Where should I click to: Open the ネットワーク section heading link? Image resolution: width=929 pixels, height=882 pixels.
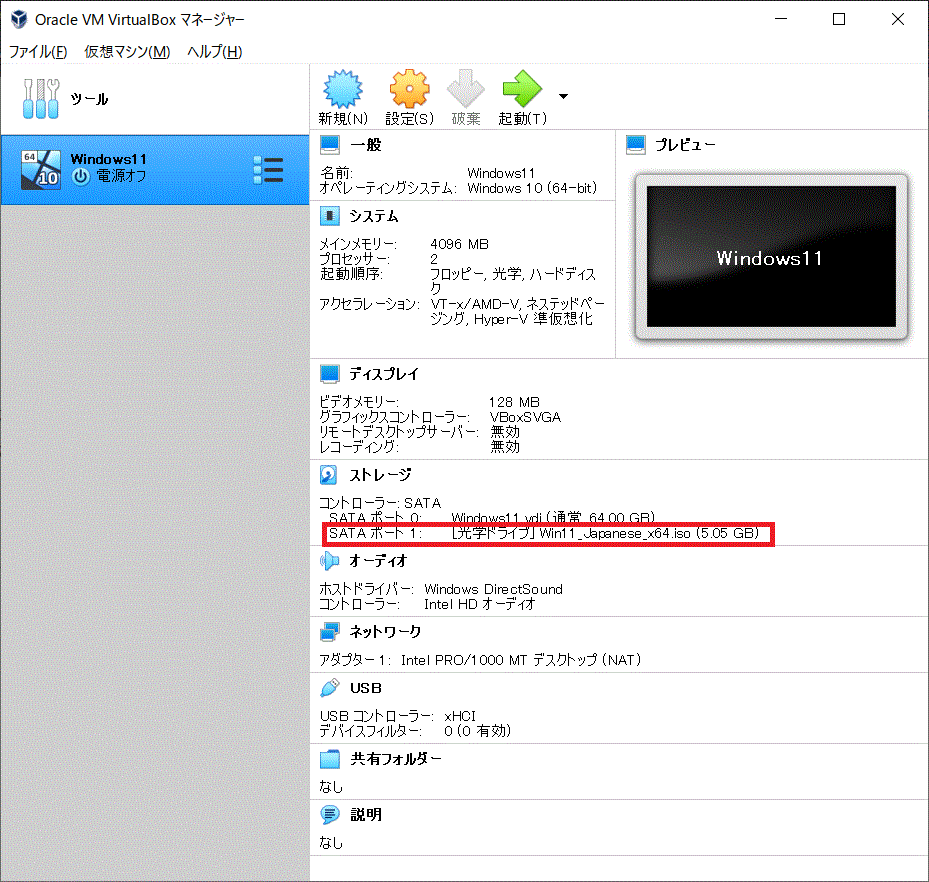click(385, 632)
